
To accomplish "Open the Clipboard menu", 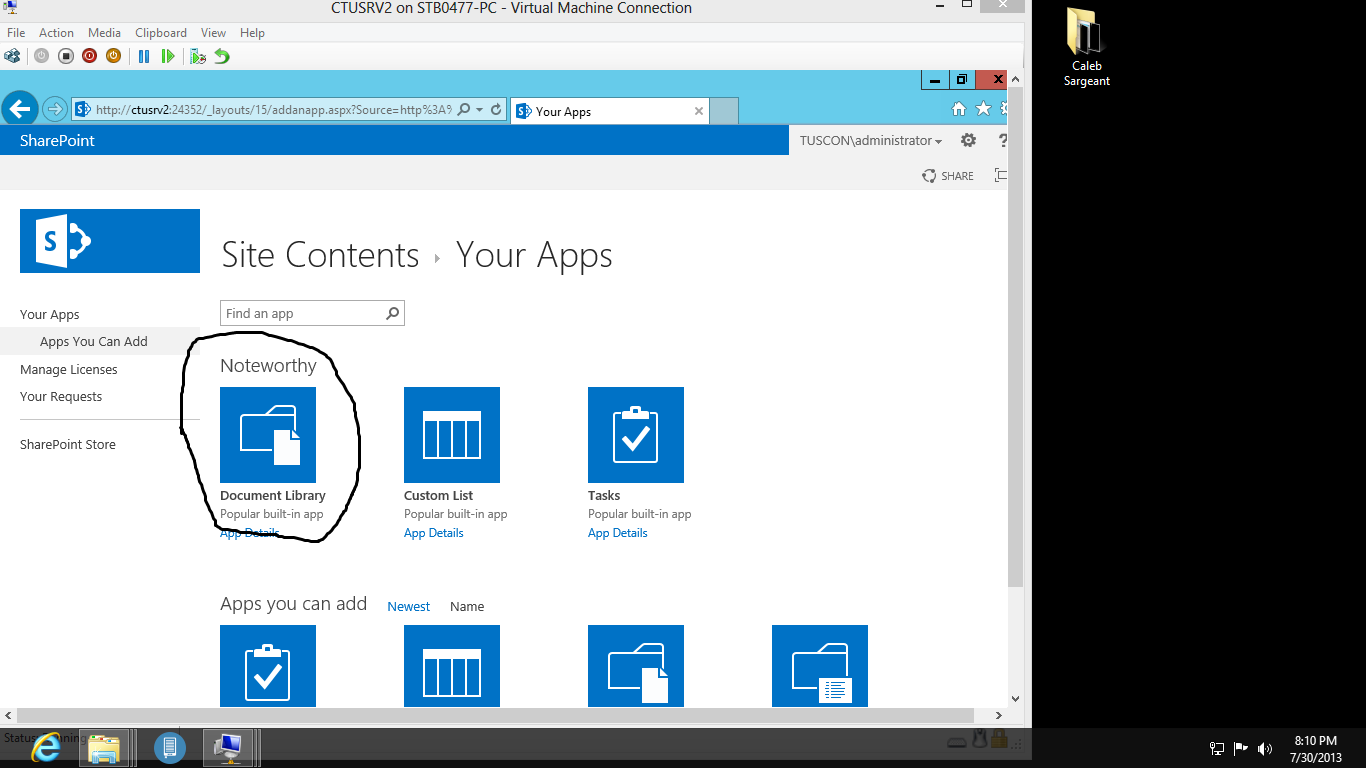I will [161, 33].
